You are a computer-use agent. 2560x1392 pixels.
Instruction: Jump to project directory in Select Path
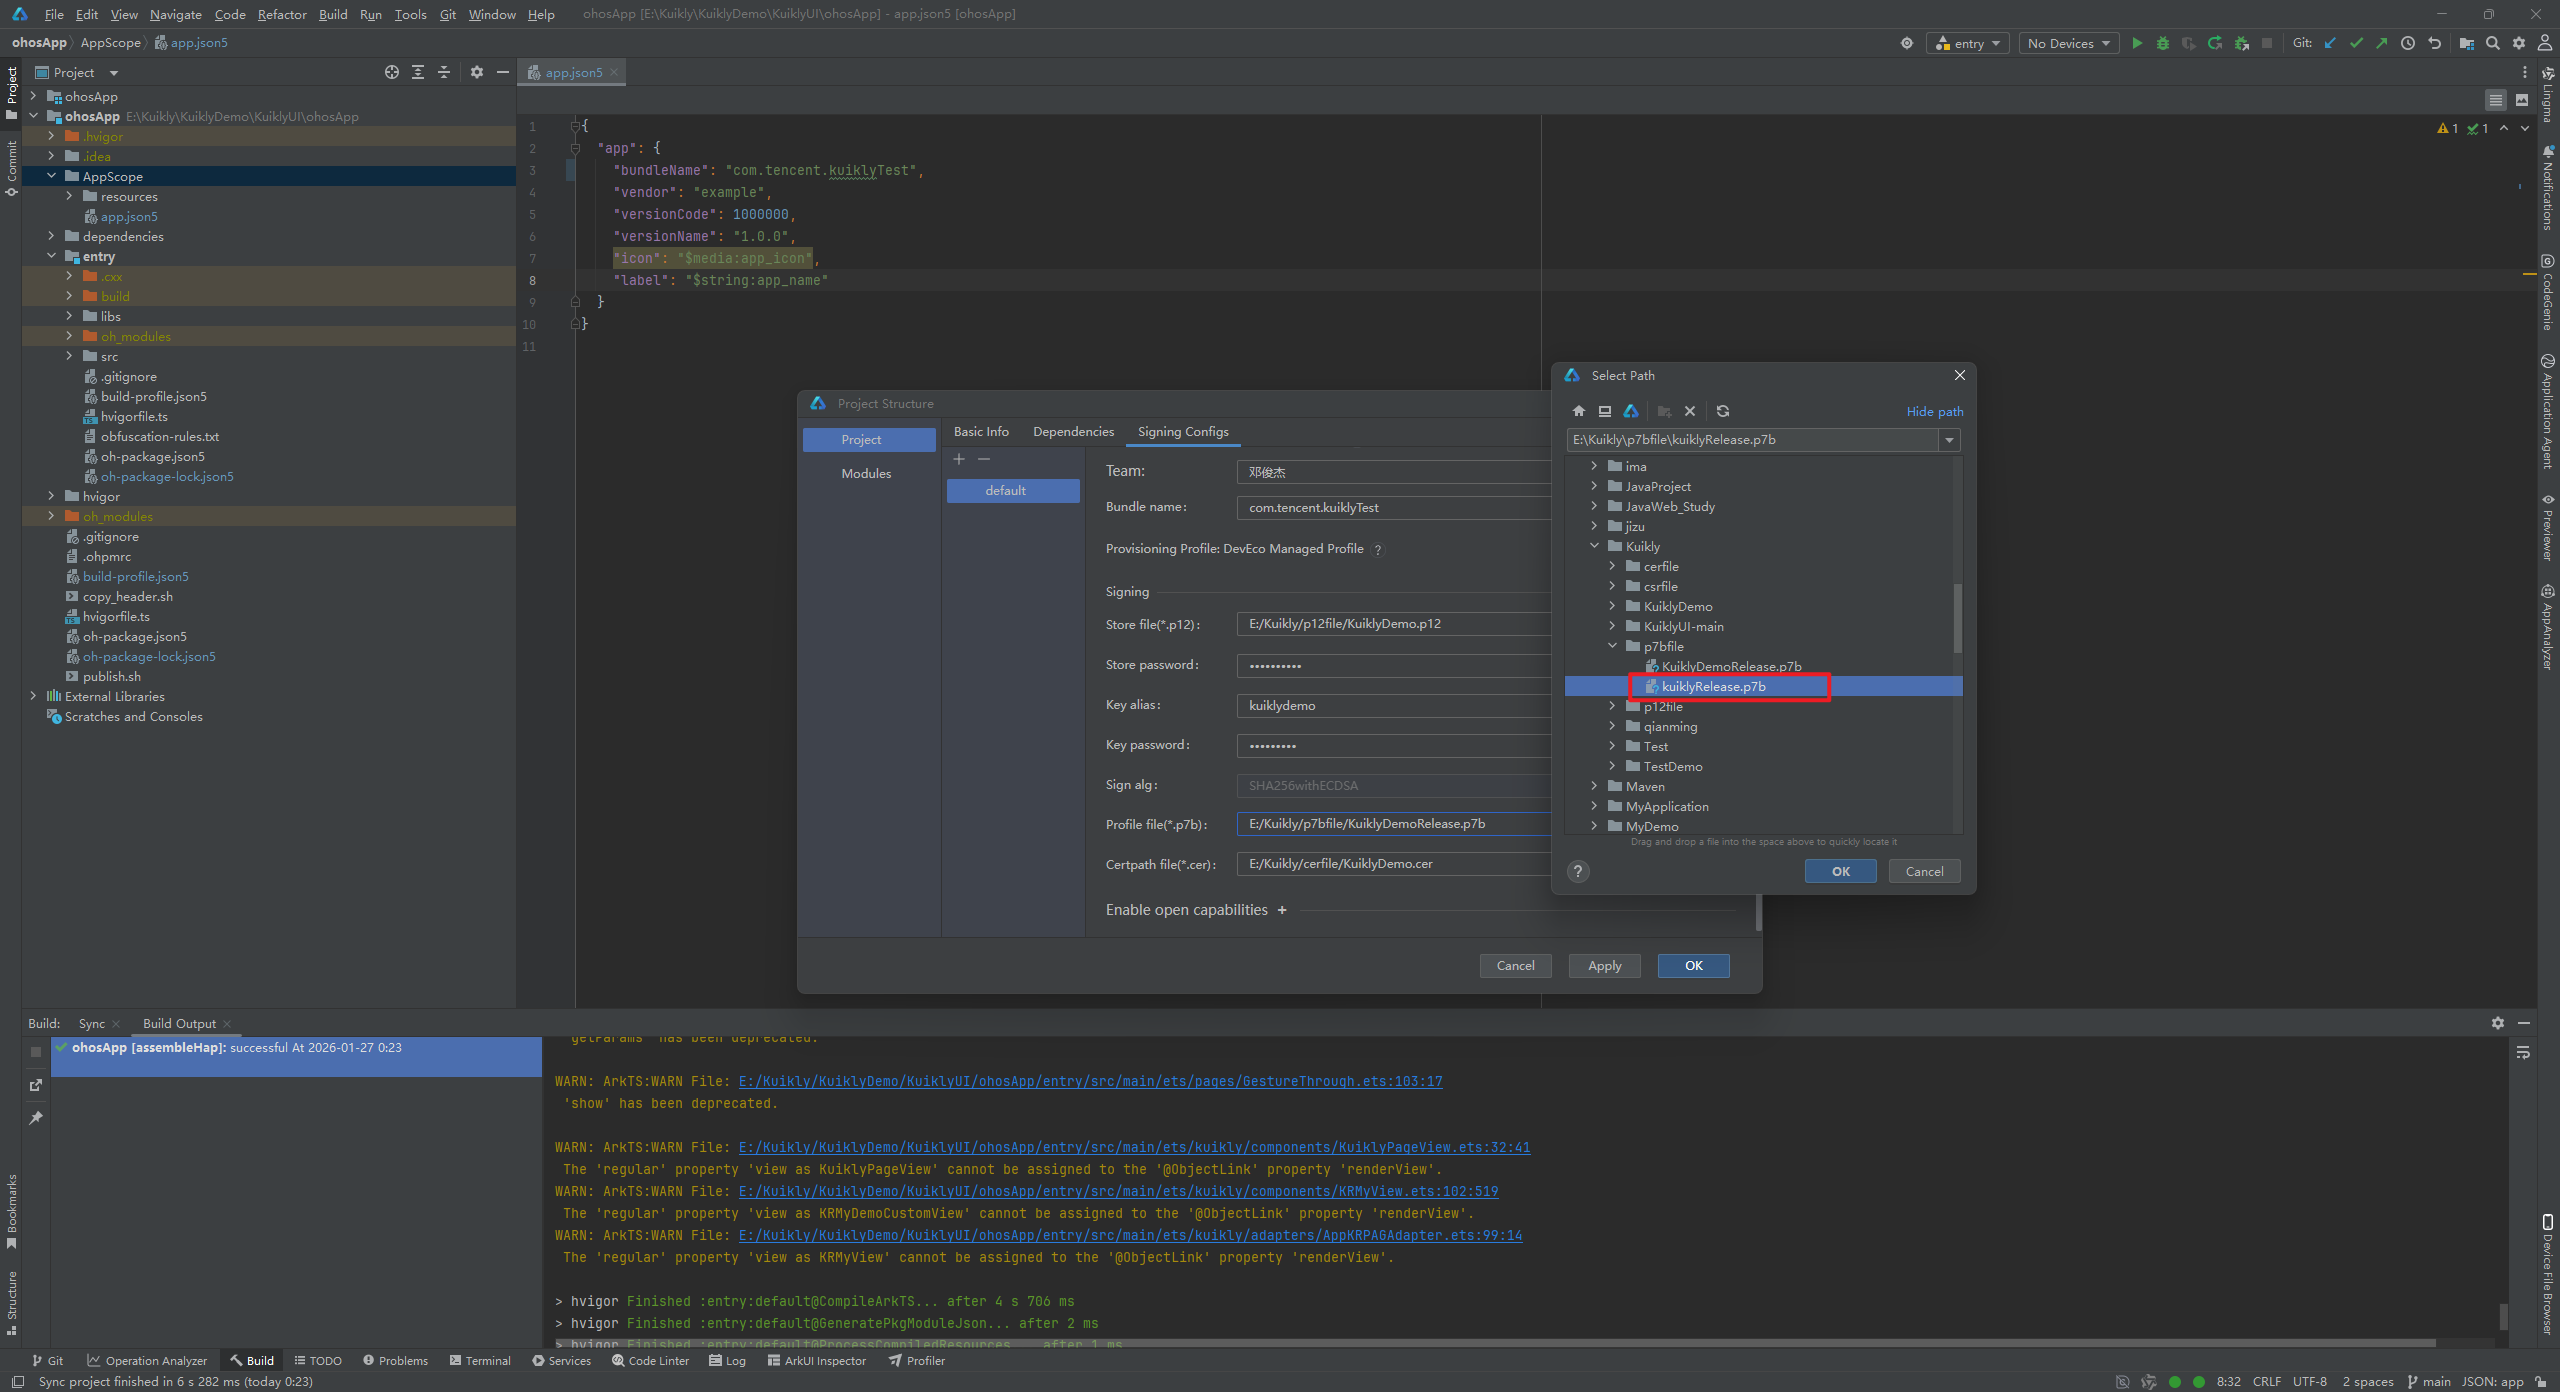click(x=1631, y=411)
